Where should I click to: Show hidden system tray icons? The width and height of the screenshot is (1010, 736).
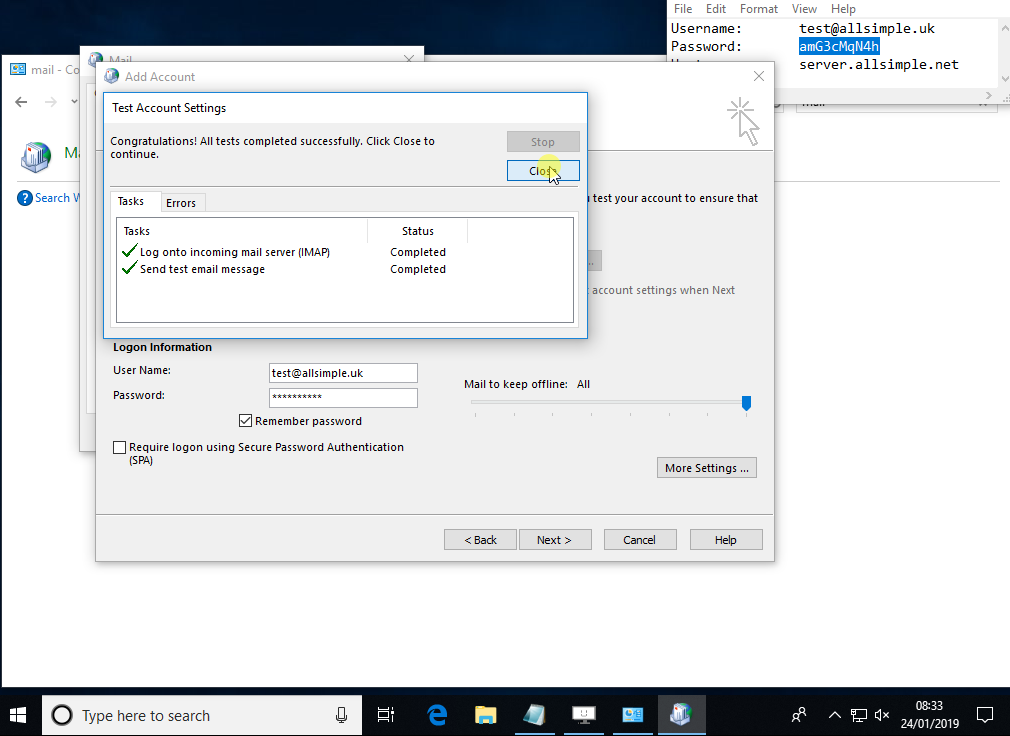[x=835, y=715]
